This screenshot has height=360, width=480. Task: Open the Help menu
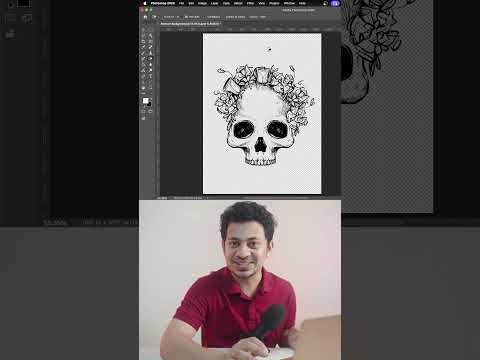[302, 3]
